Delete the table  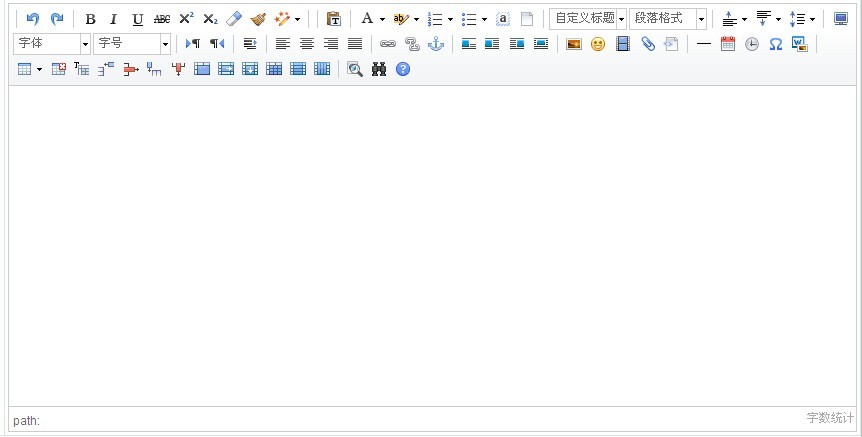coord(58,69)
